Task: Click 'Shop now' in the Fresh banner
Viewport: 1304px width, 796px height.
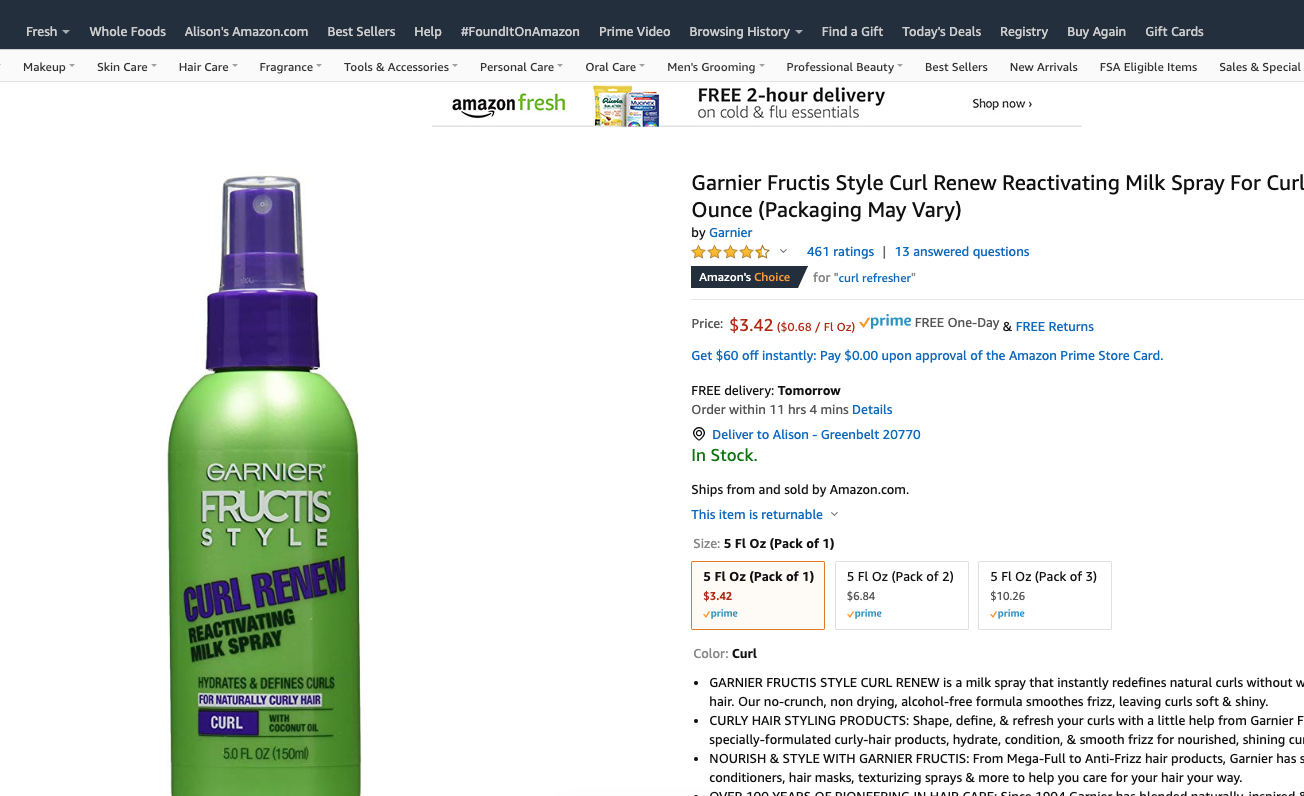Action: [x=1001, y=104]
